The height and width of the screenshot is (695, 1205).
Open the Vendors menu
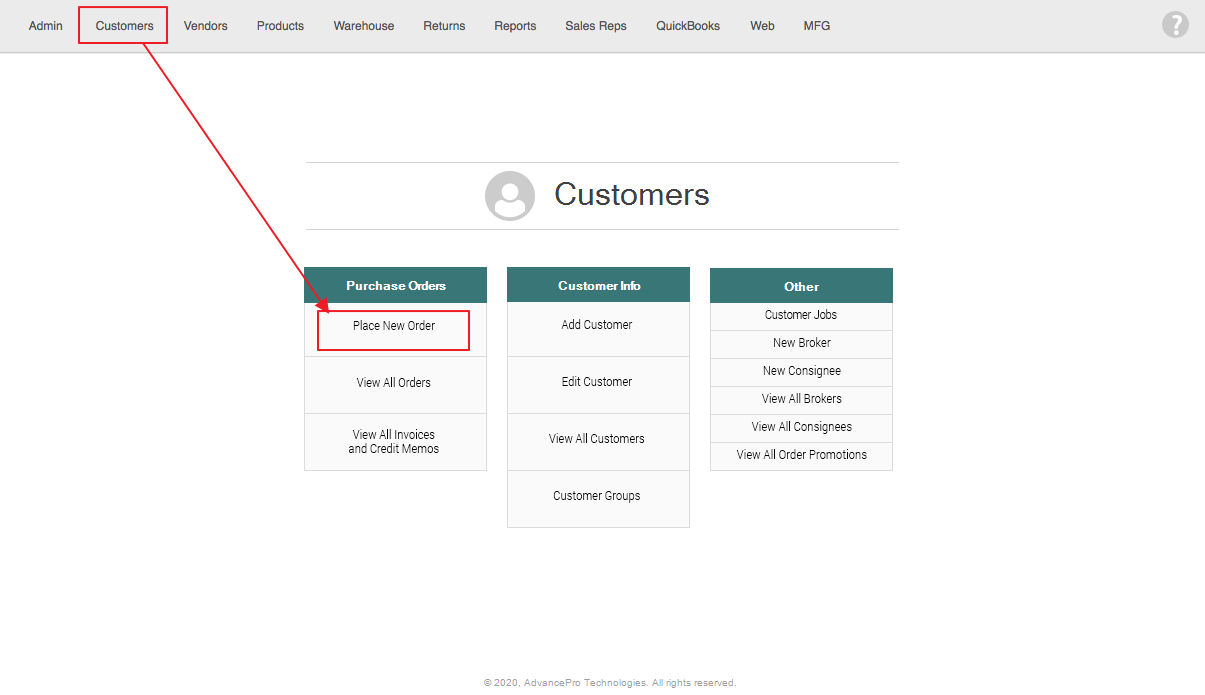(205, 26)
